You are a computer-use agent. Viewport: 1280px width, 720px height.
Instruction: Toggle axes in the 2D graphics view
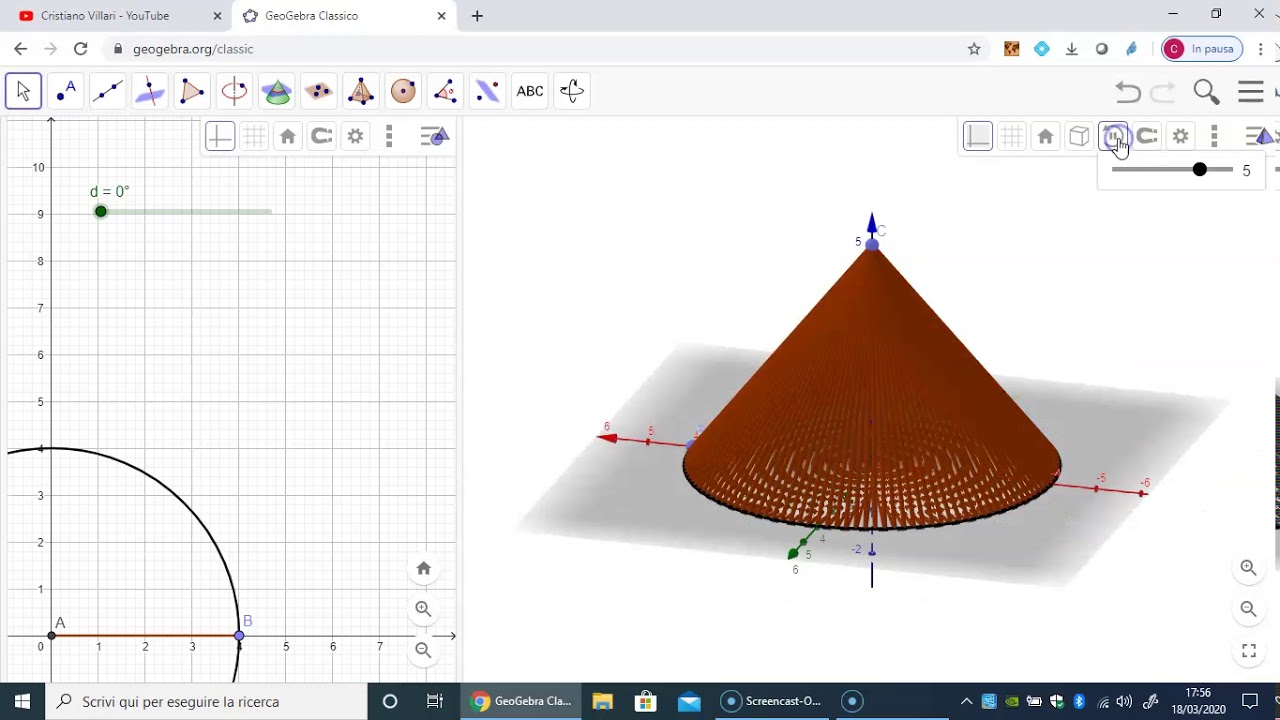[220, 136]
